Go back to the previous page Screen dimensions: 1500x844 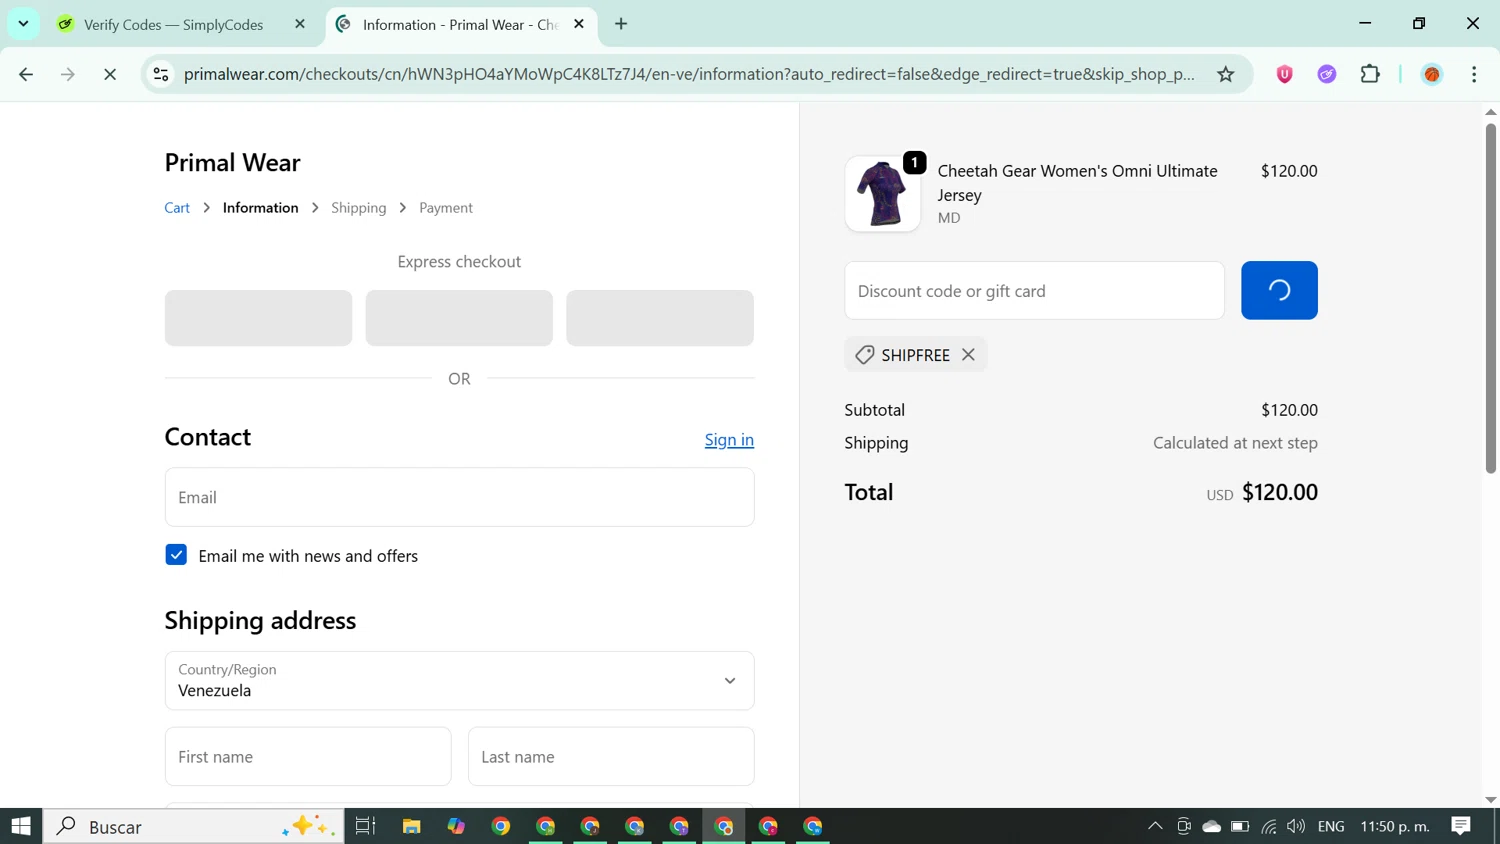coord(26,74)
